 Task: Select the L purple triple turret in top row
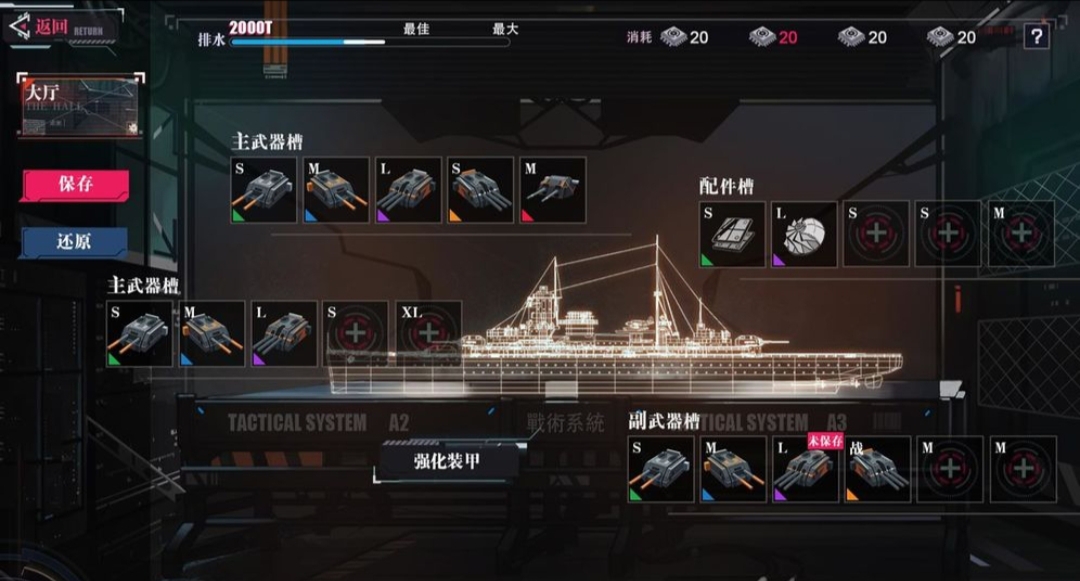408,190
